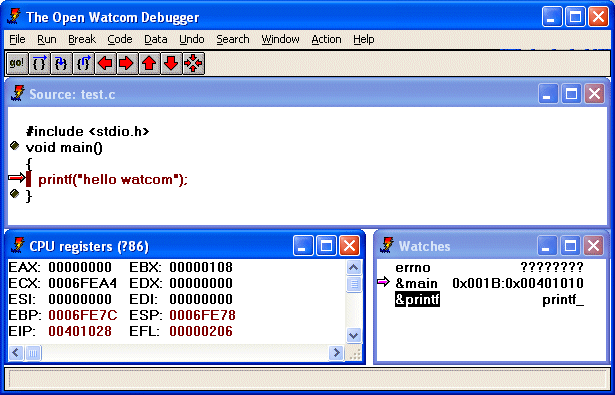Click the go! run toolbar button
The width and height of the screenshot is (615, 395).
click(x=17, y=63)
